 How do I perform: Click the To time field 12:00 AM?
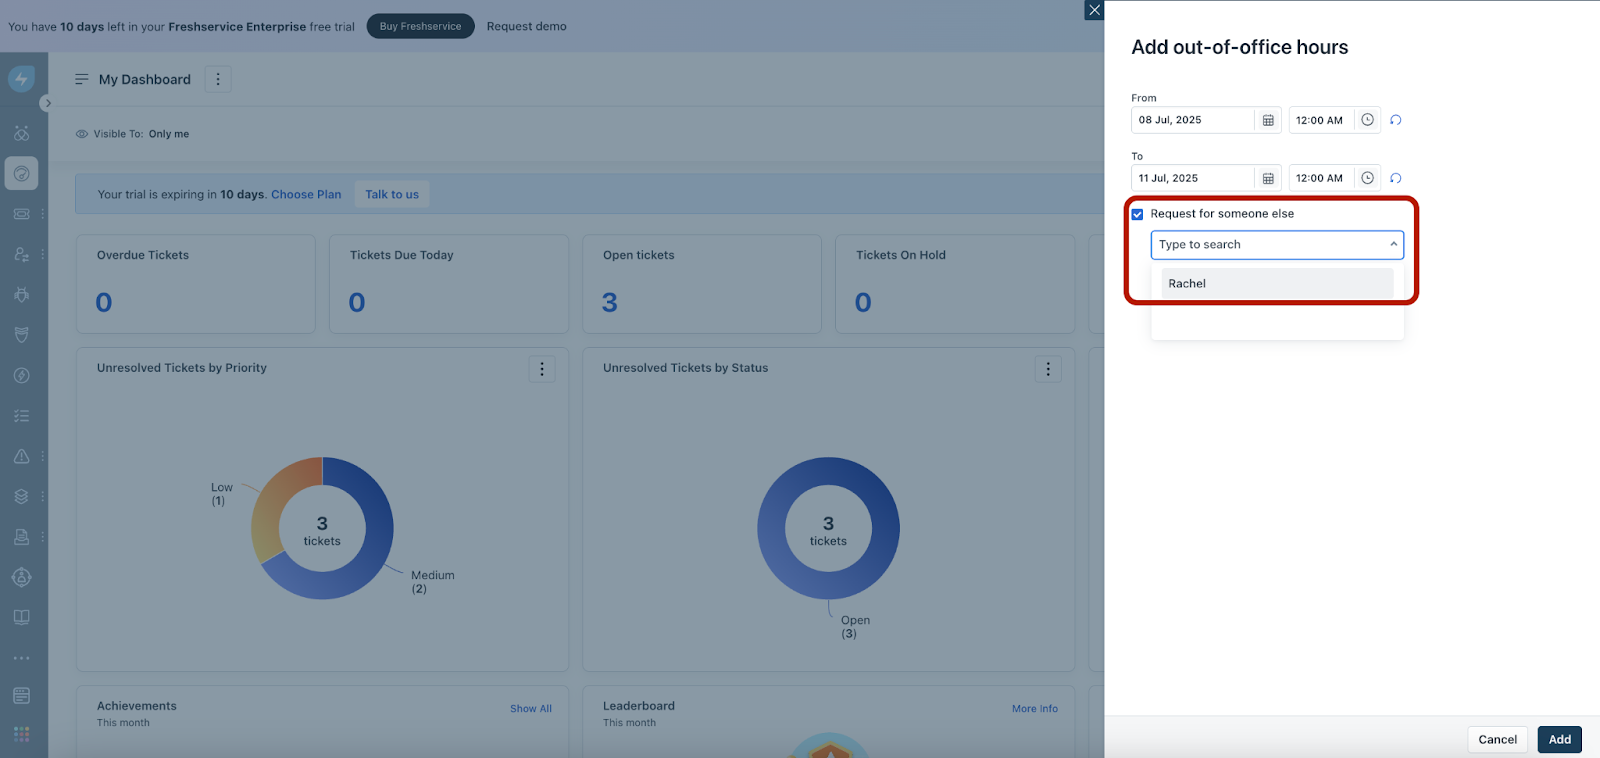(x=1321, y=178)
